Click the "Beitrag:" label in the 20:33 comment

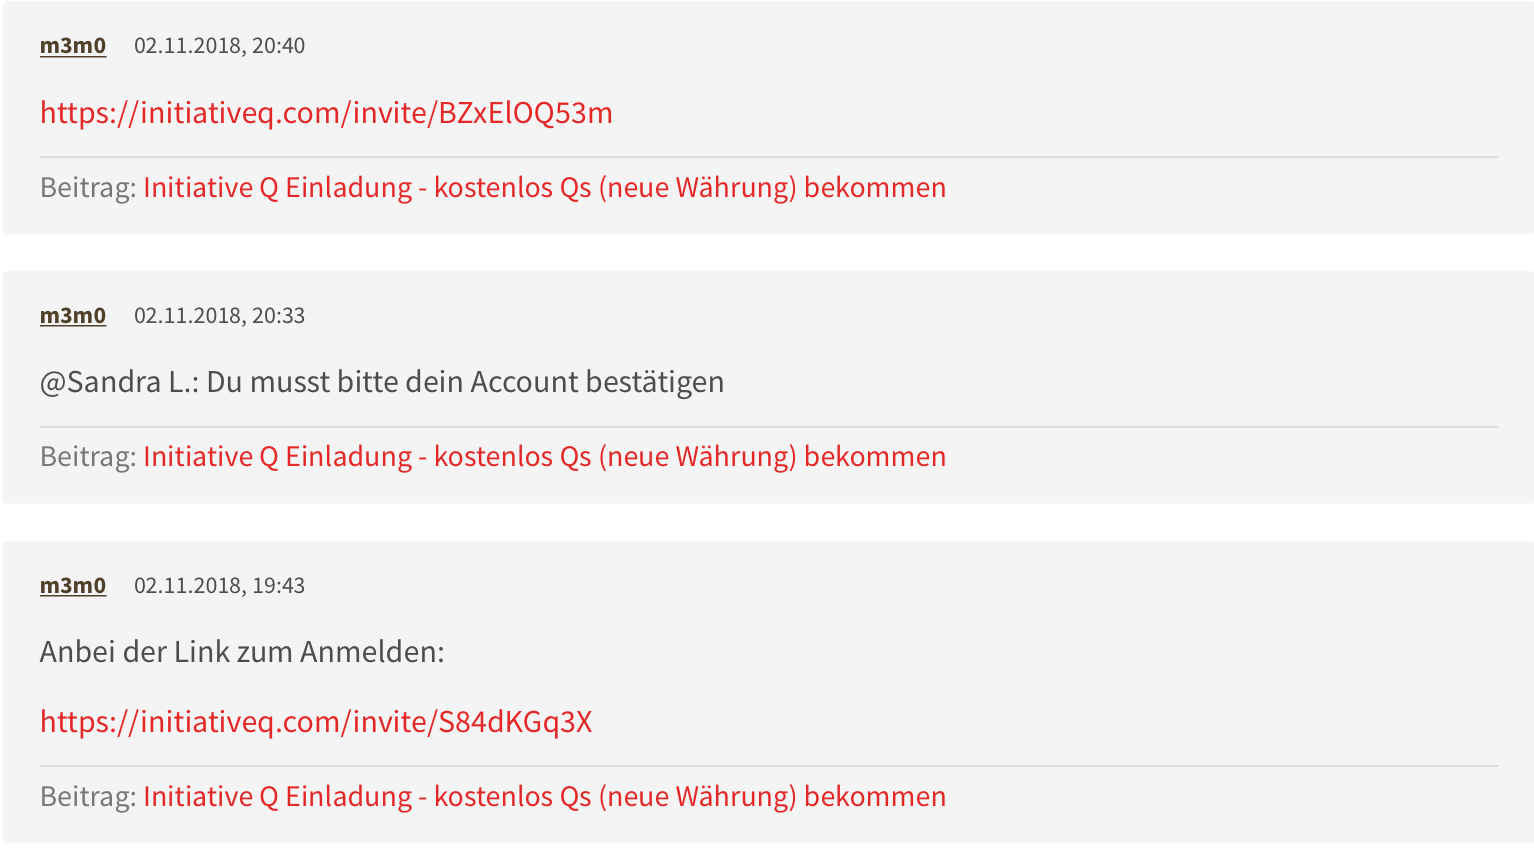point(88,457)
